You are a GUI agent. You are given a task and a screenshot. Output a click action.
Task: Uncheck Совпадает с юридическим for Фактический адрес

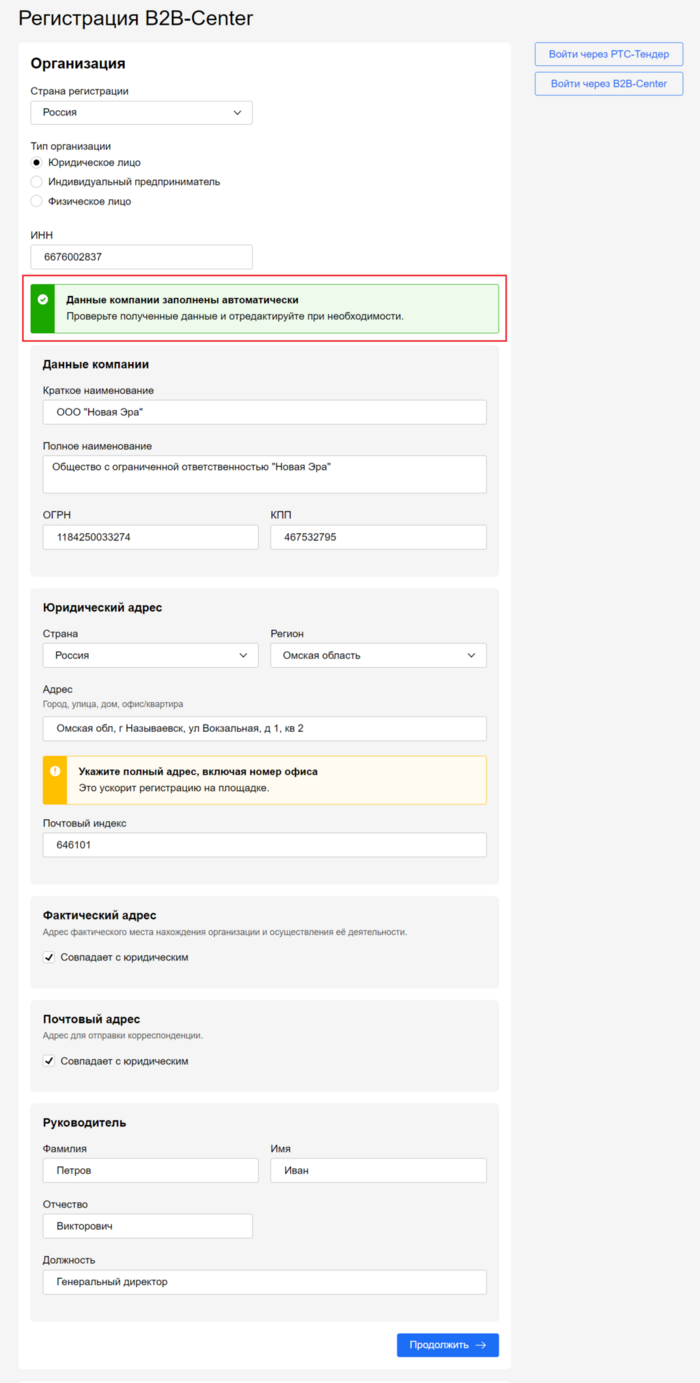49,957
